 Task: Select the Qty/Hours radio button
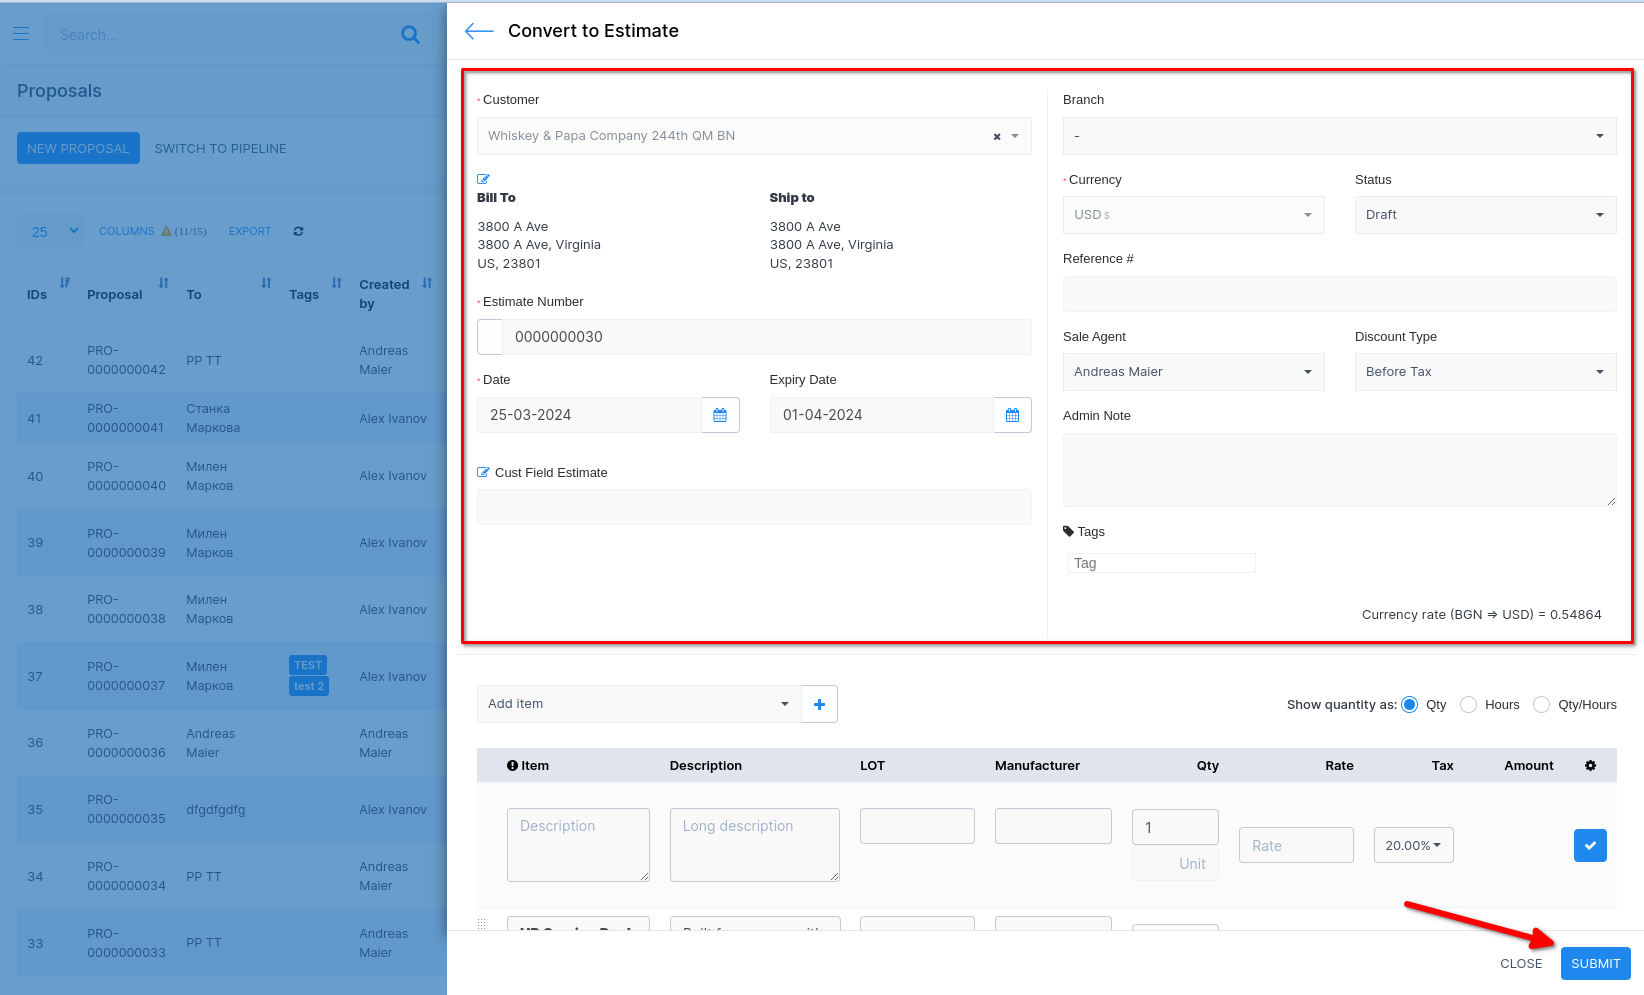click(x=1541, y=705)
